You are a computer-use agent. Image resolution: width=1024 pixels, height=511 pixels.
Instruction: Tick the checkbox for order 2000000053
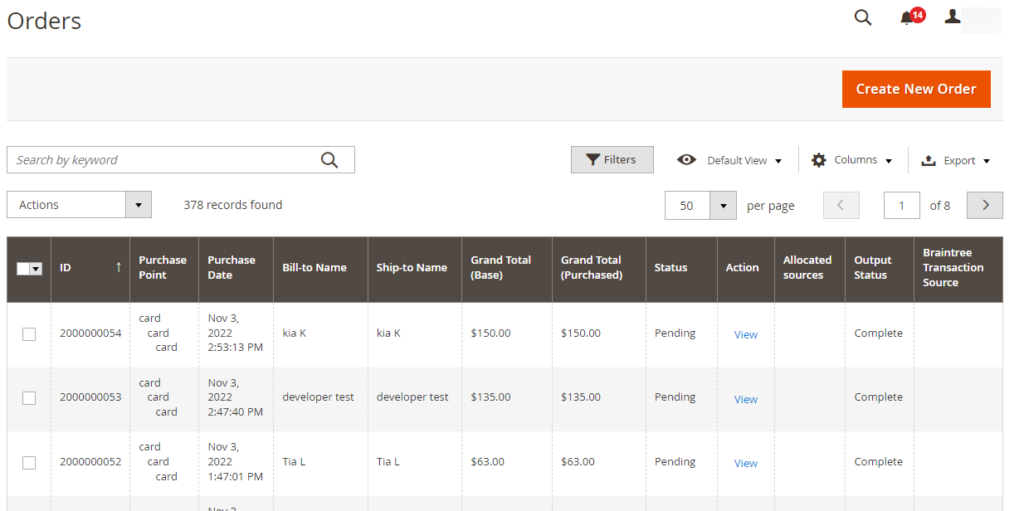(x=29, y=398)
